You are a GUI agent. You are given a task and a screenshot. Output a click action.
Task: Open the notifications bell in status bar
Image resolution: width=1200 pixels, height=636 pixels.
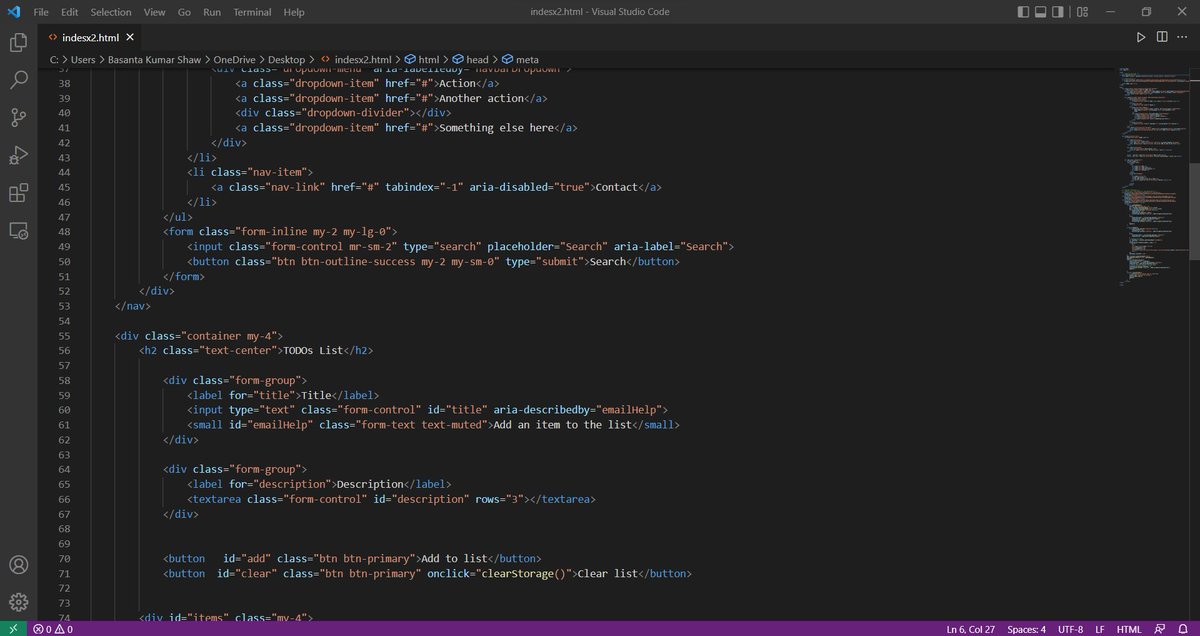pyautogui.click(x=1182, y=629)
